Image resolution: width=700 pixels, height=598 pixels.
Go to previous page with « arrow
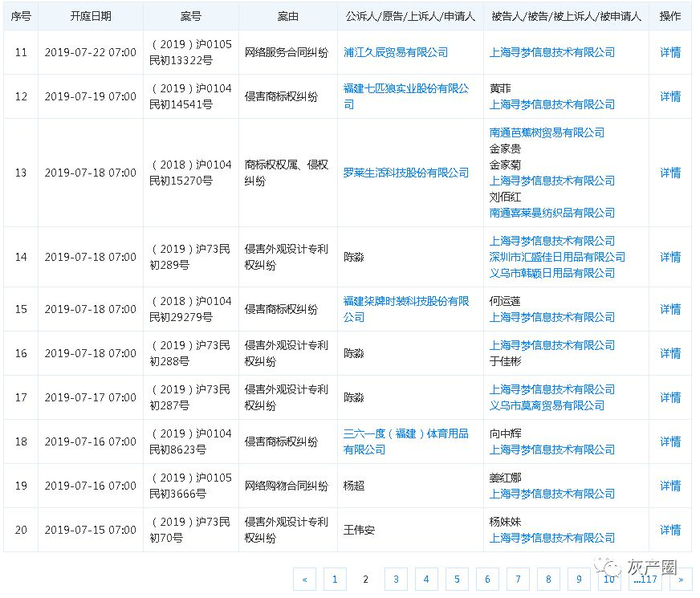click(x=304, y=579)
